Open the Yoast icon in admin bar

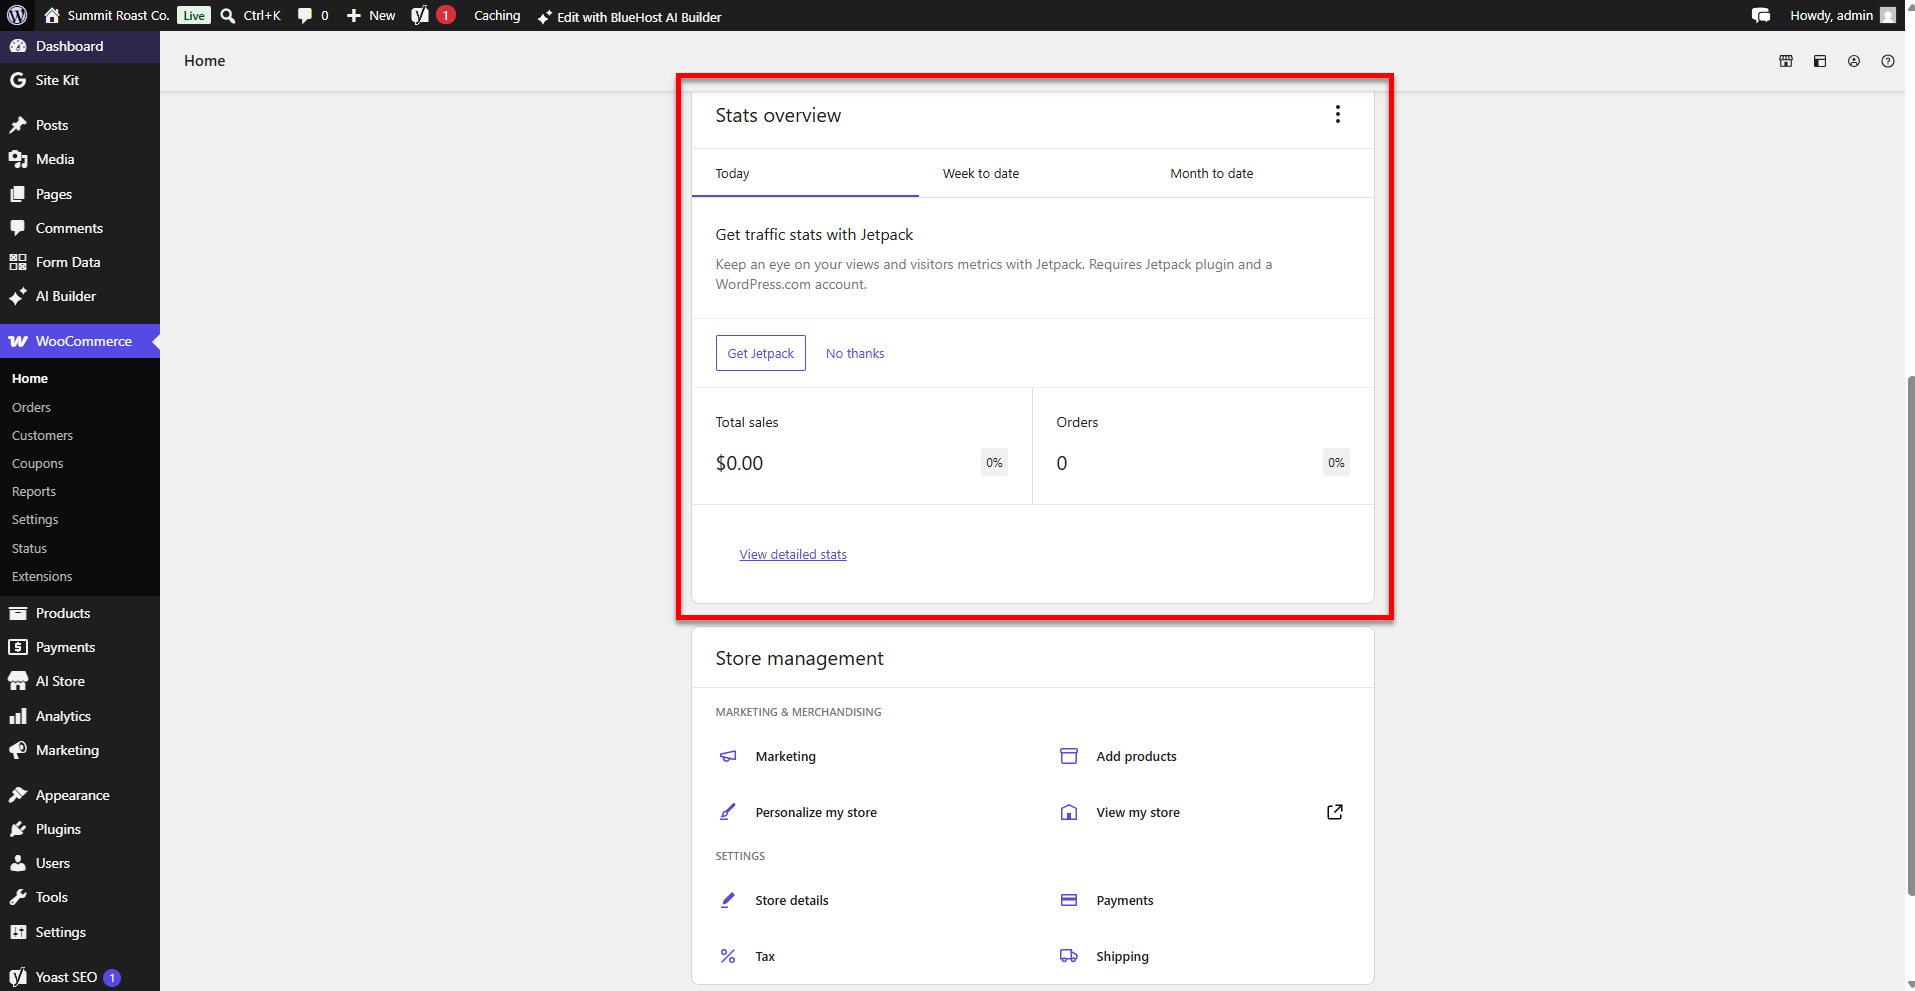coord(420,15)
